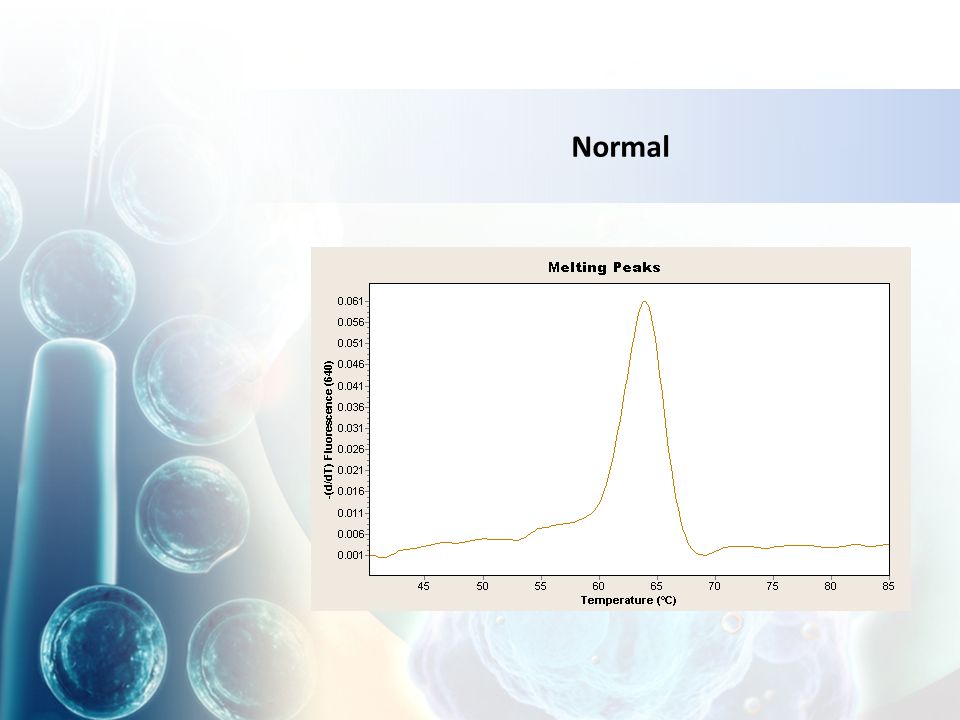
Task: Click the 85 temperature tick label
Action: [x=888, y=586]
